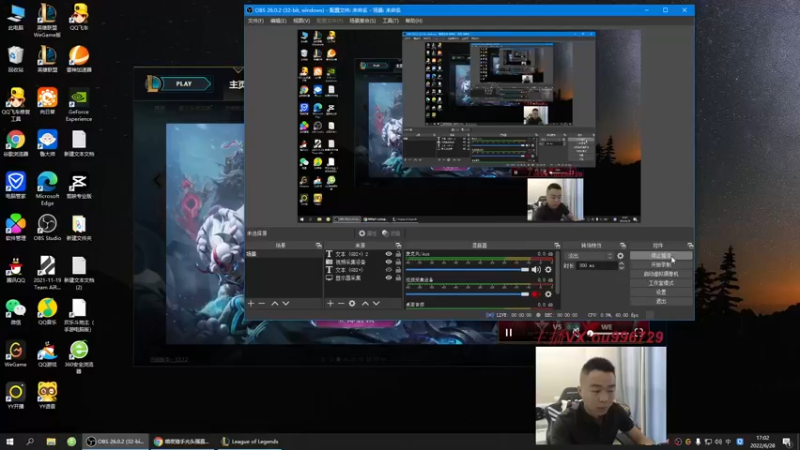Open QQ Music desktop shortcut
Viewport: 800px width, 450px height.
click(47, 312)
